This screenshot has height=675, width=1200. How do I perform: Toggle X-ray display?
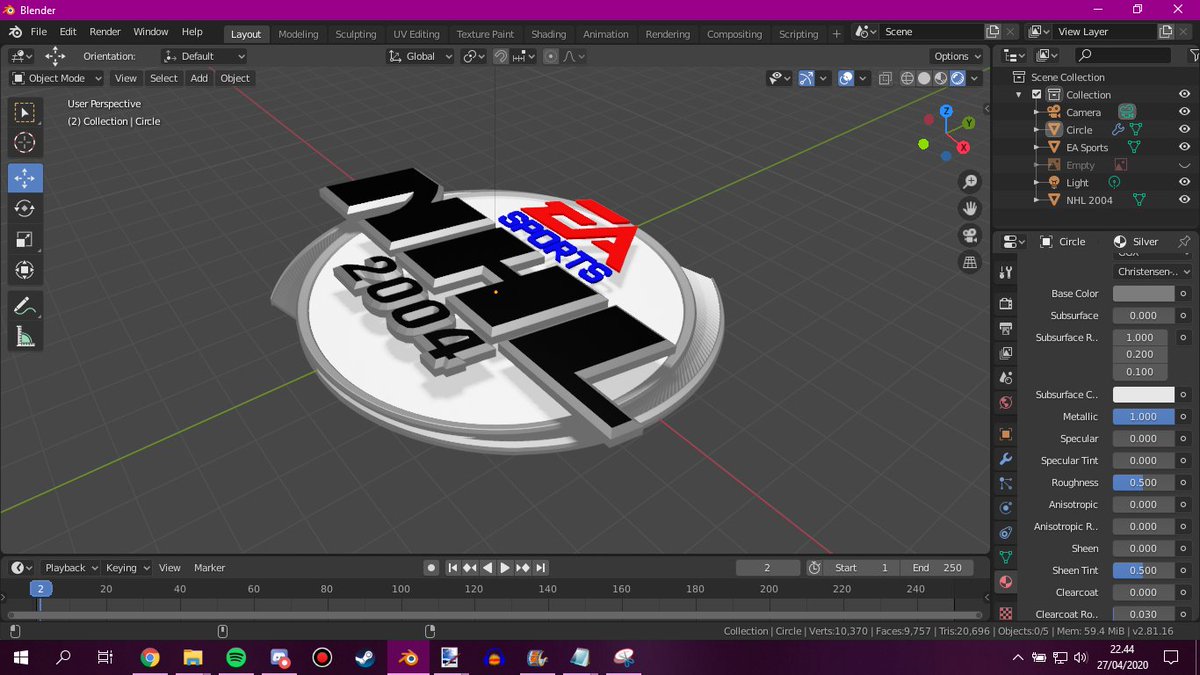pyautogui.click(x=886, y=78)
